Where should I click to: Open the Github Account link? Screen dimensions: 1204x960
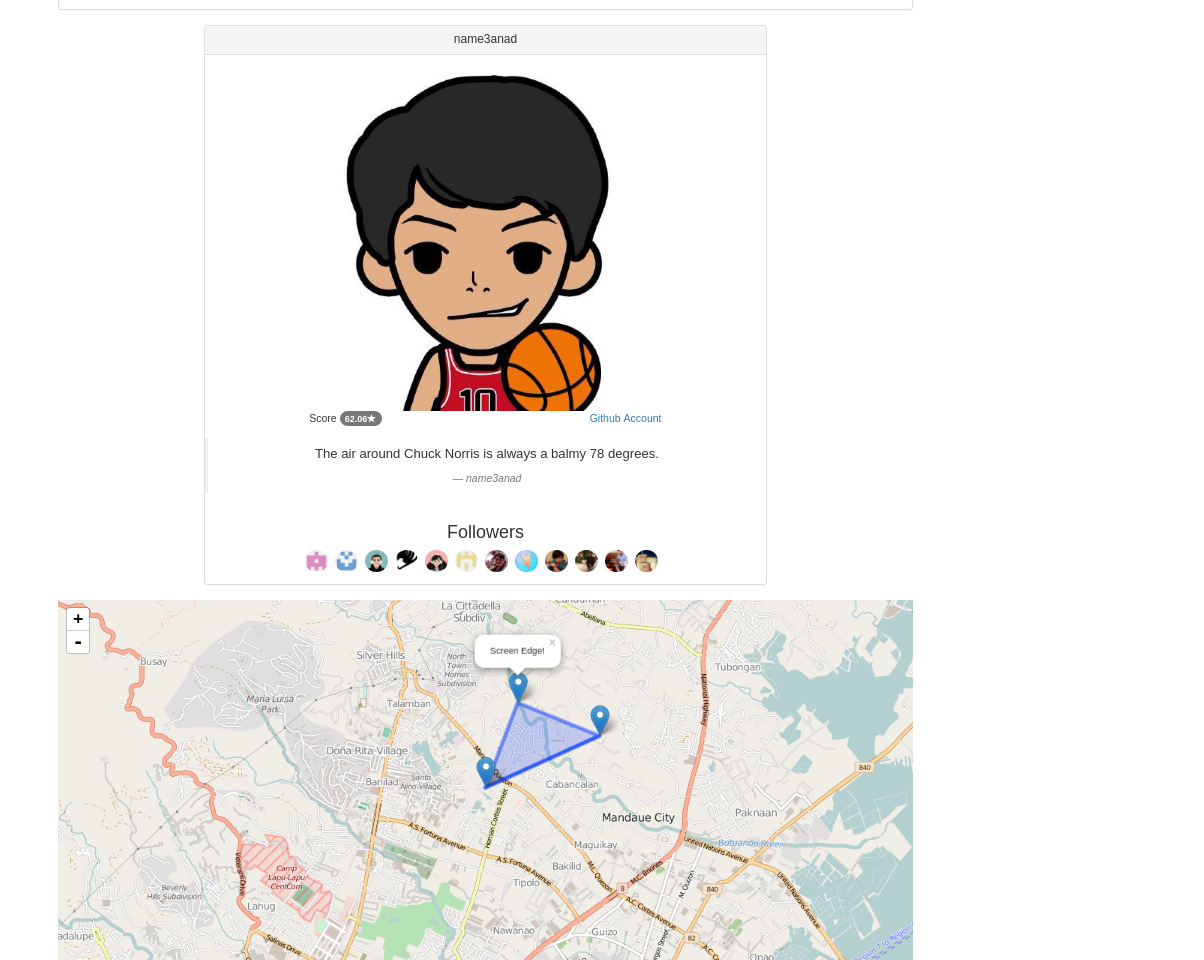(x=625, y=418)
